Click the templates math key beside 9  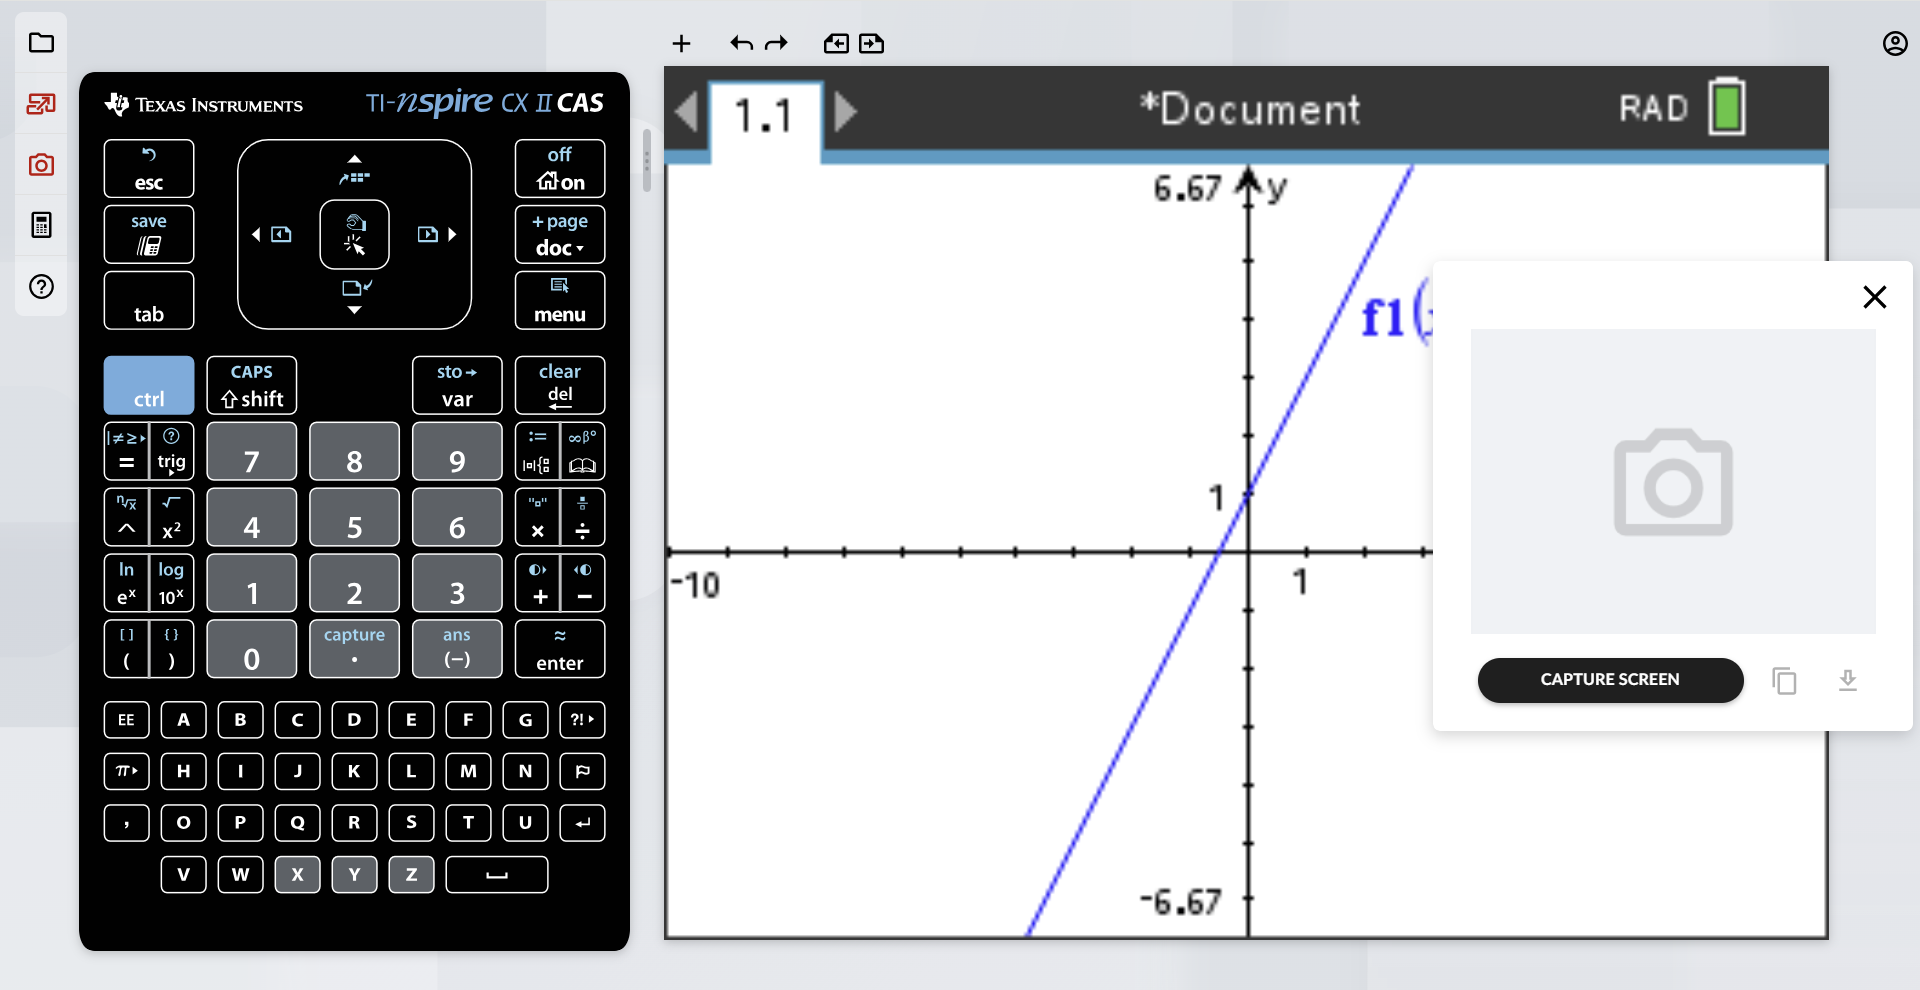(537, 451)
